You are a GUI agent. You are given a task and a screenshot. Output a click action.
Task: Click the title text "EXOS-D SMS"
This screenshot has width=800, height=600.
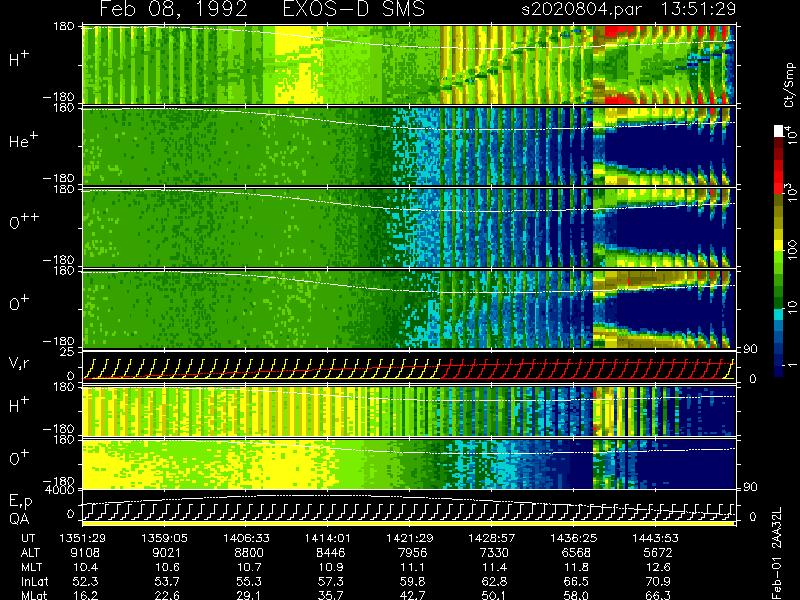353,9
